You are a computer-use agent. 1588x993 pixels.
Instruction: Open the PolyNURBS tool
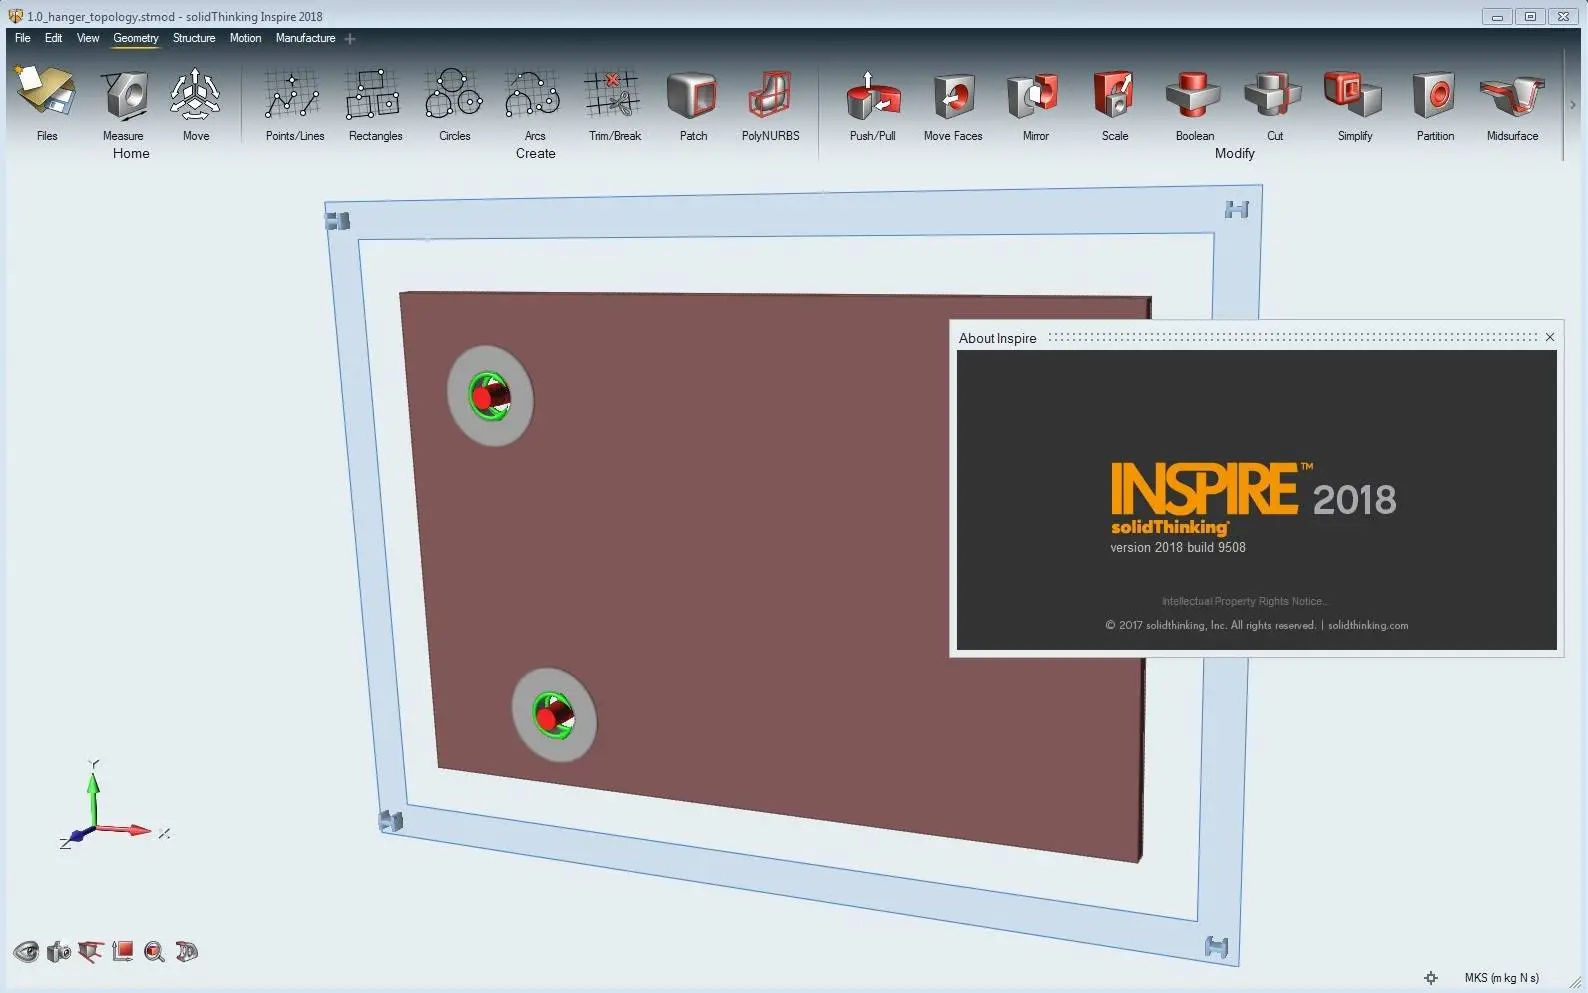click(x=770, y=96)
